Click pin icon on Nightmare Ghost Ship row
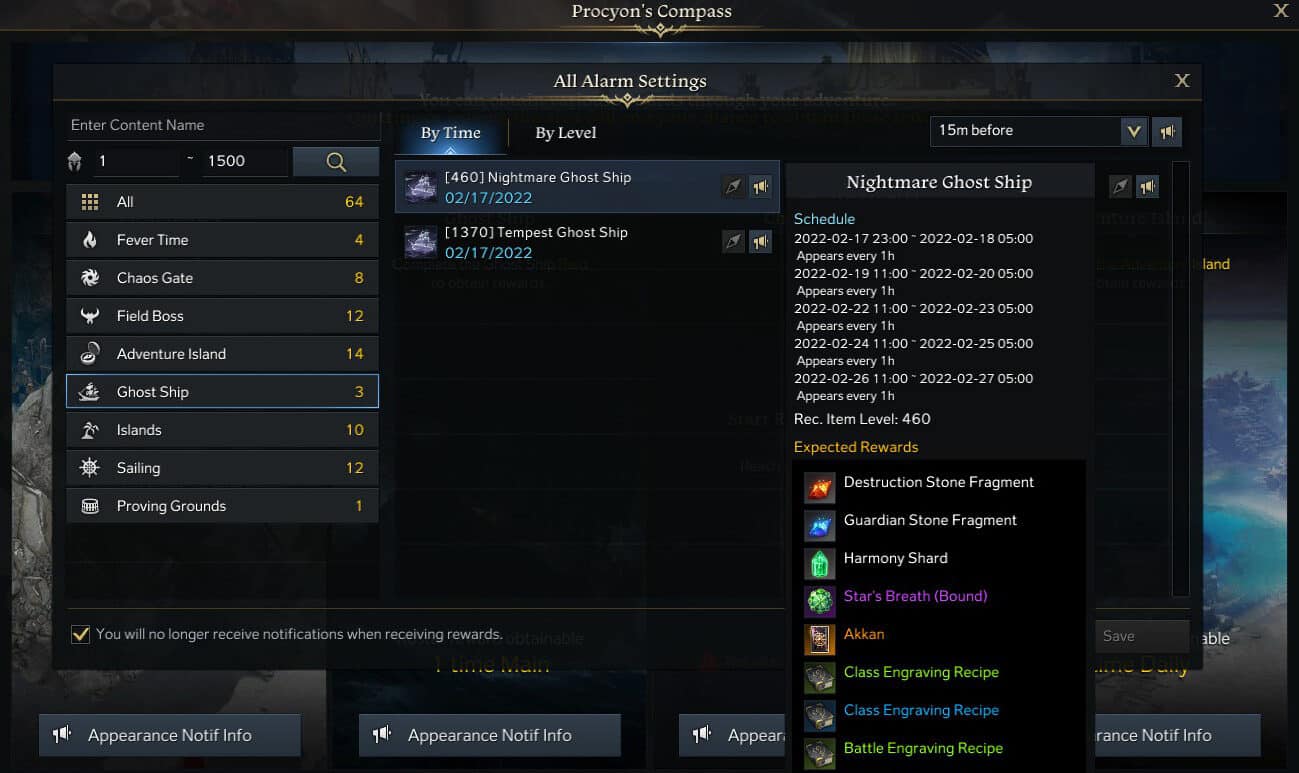Screen dimensions: 1299x773 coord(734,187)
